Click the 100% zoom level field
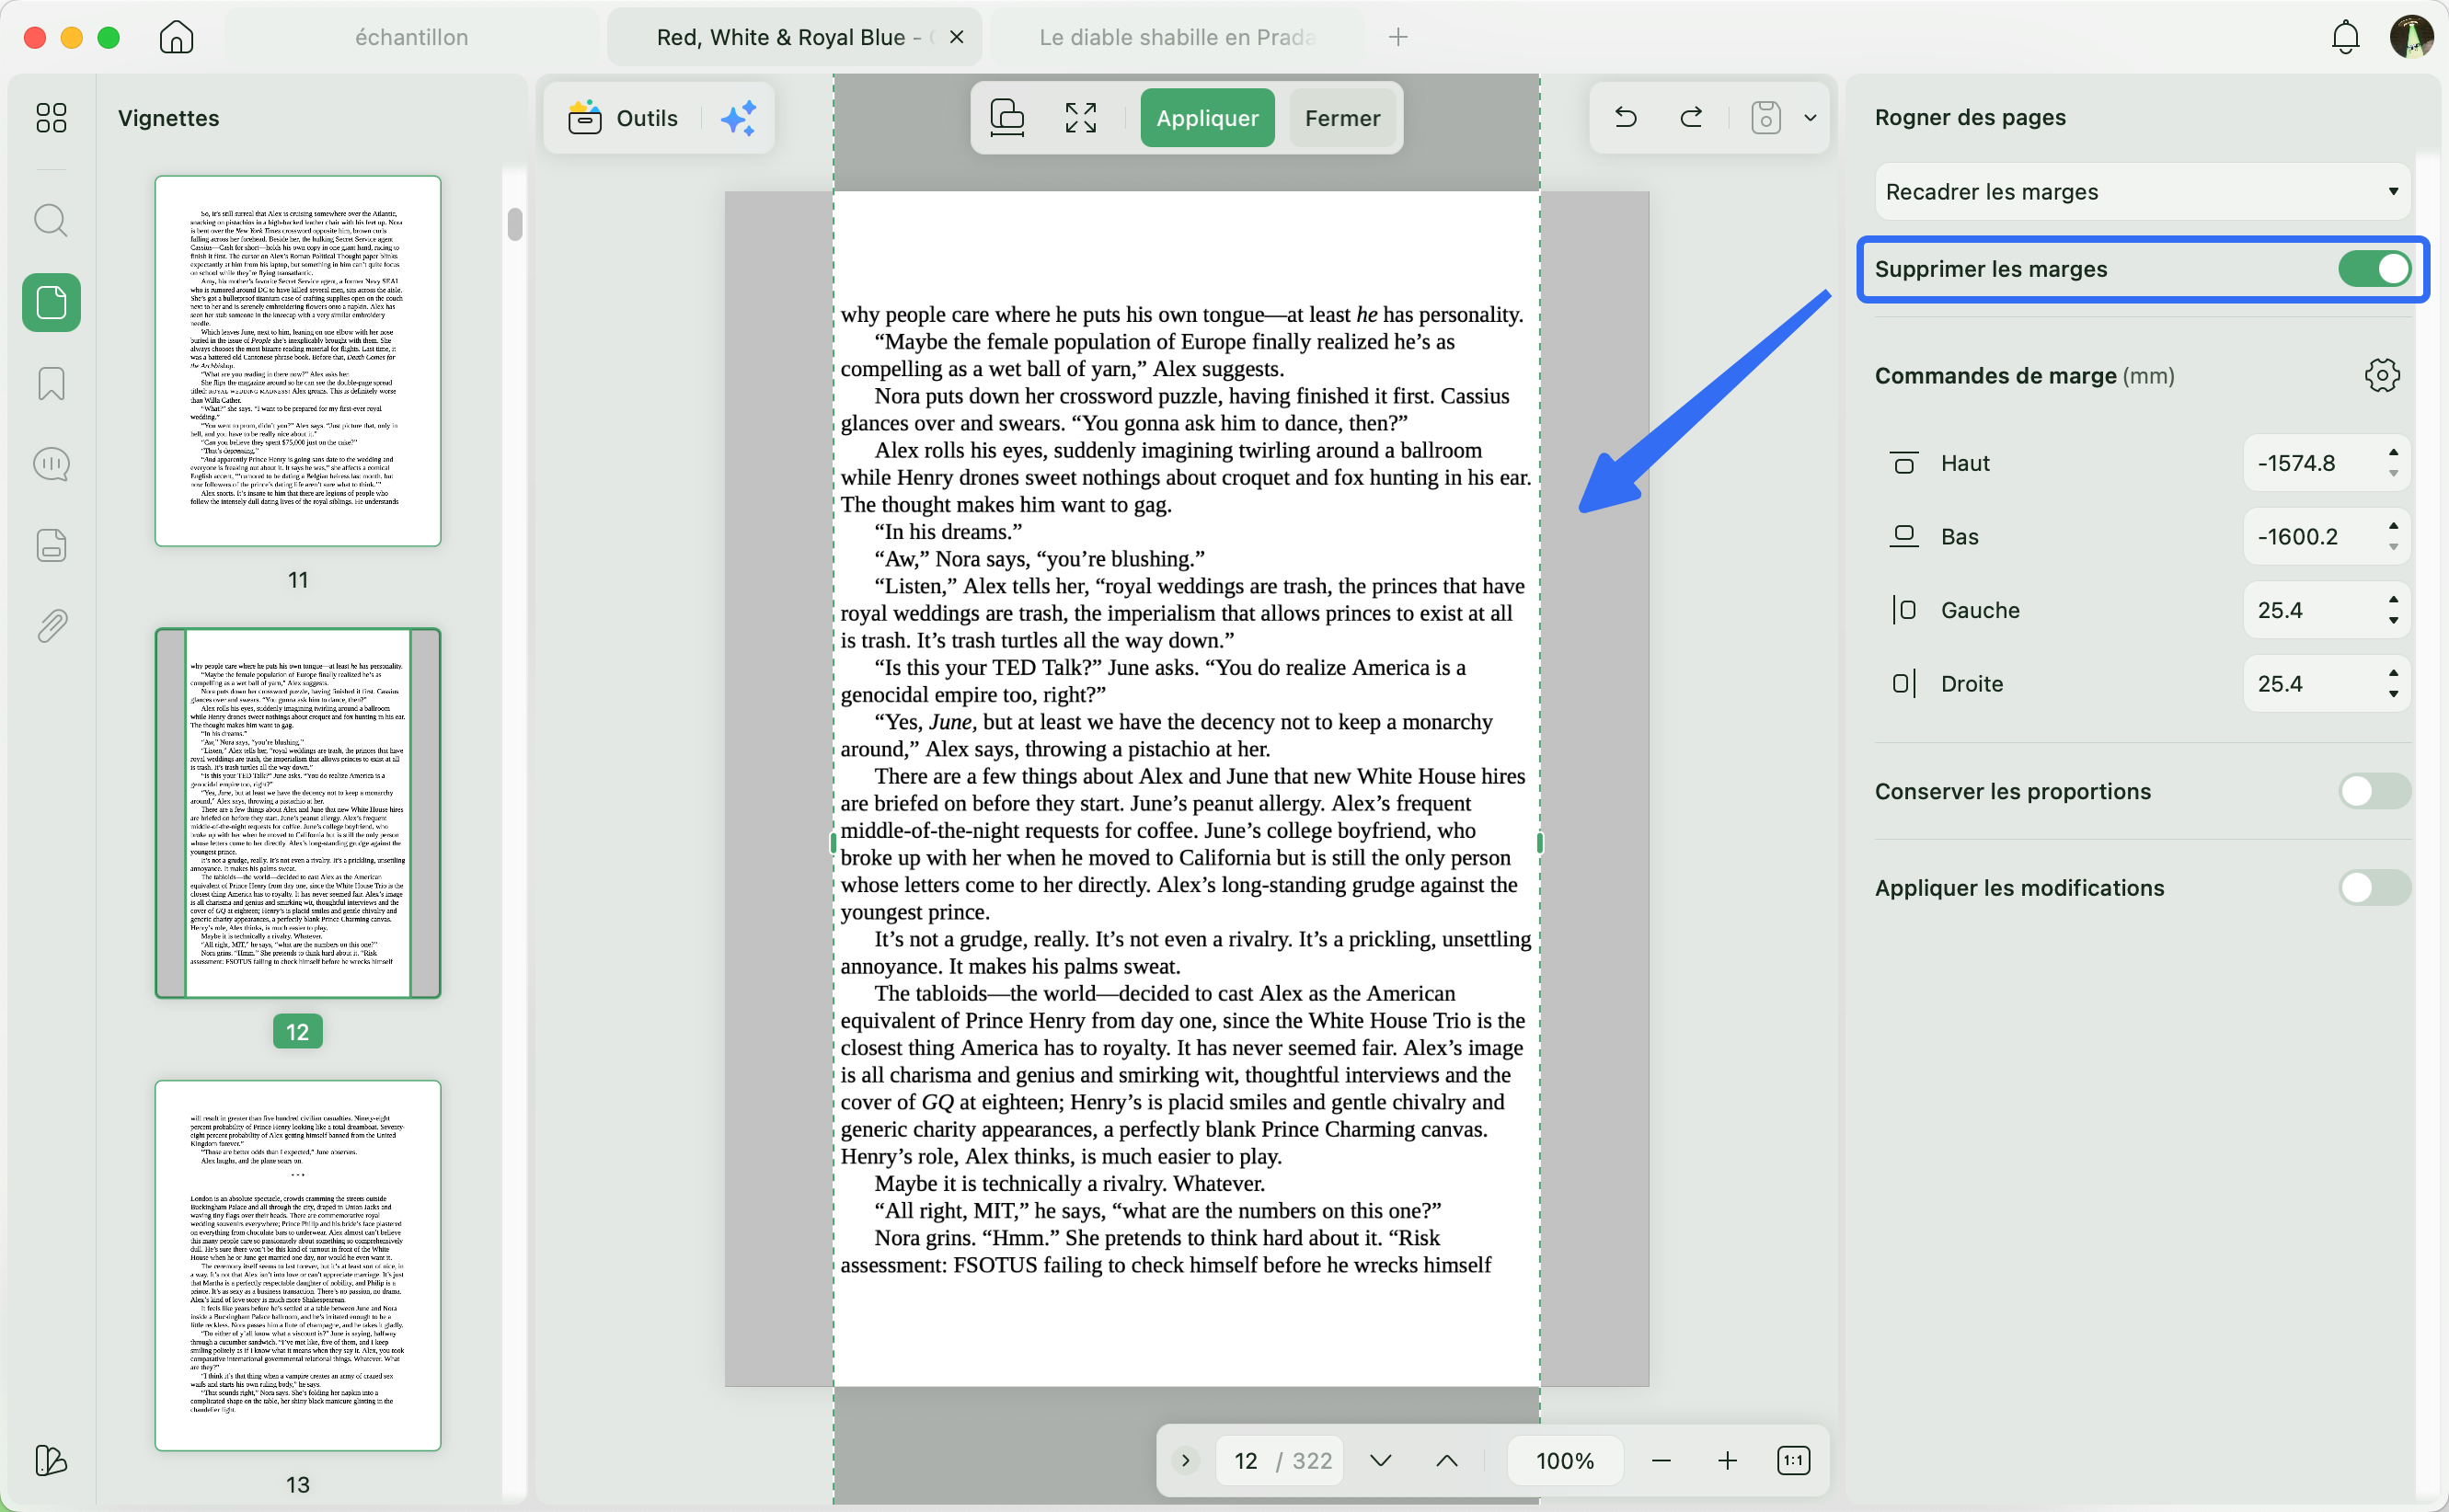 [1565, 1461]
